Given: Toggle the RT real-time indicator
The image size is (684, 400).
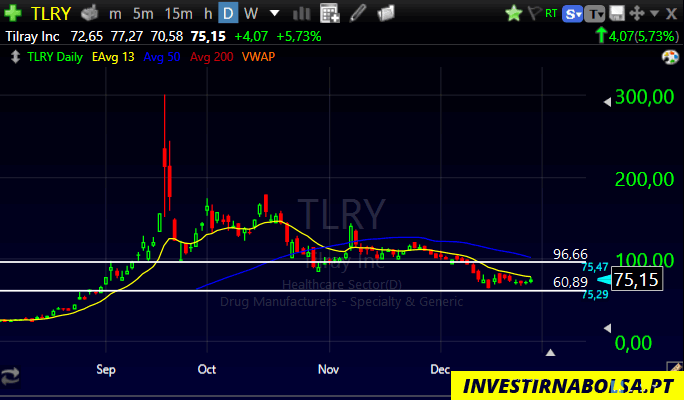Looking at the screenshot, I should [551, 14].
